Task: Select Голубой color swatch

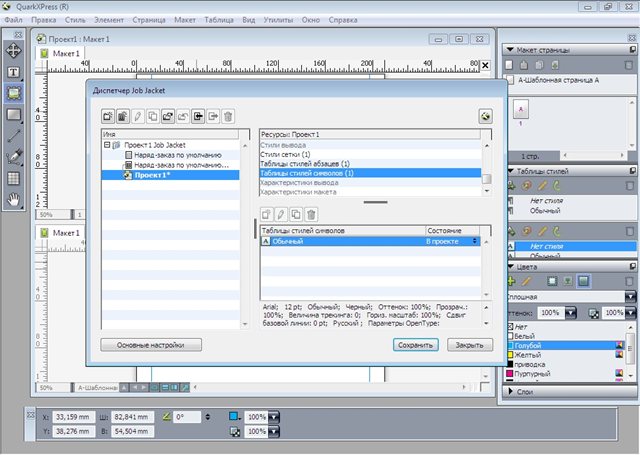Action: coord(565,346)
